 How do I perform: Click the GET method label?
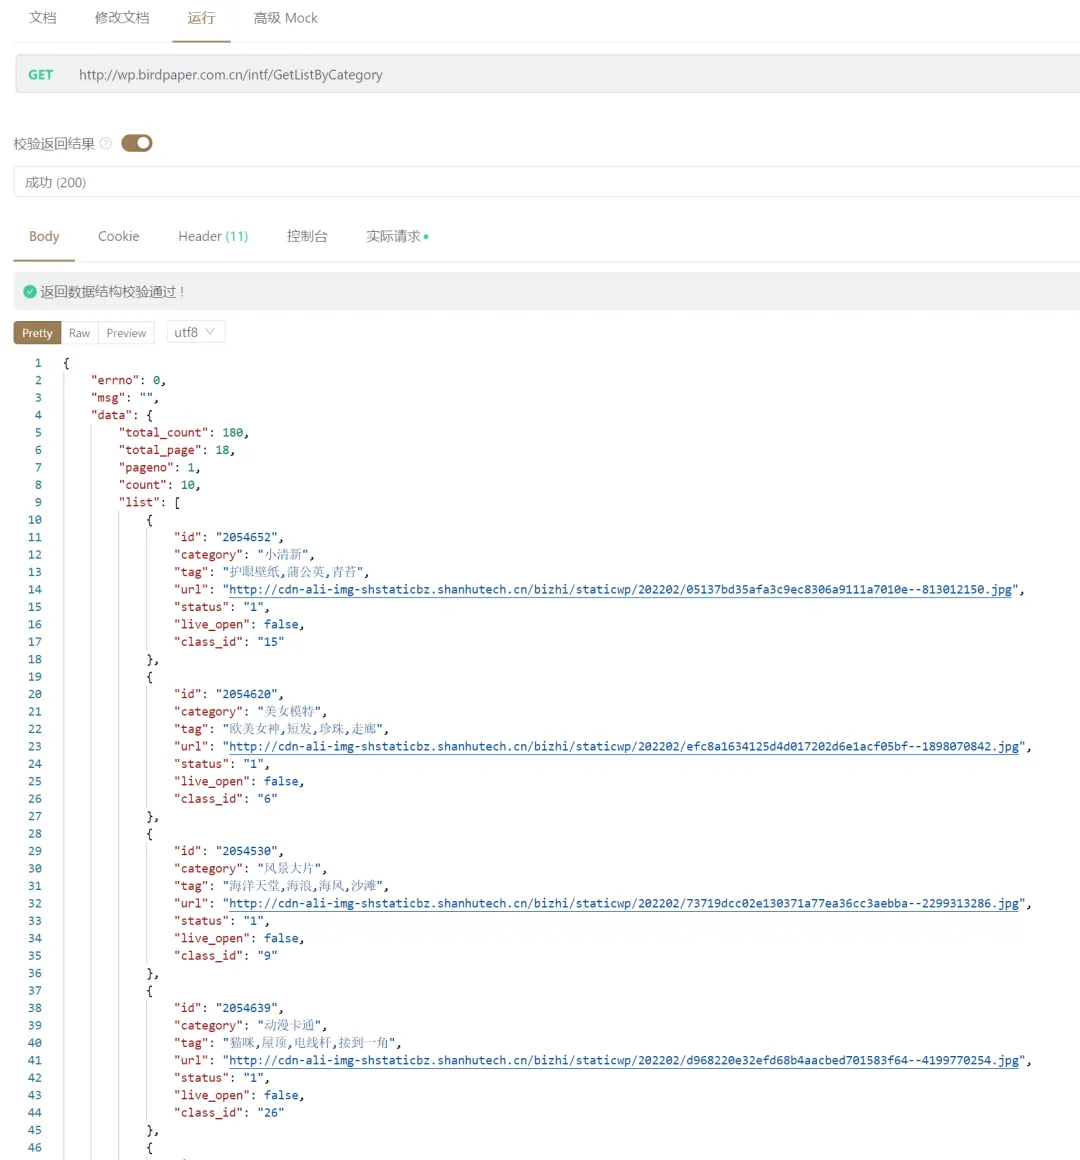[41, 75]
